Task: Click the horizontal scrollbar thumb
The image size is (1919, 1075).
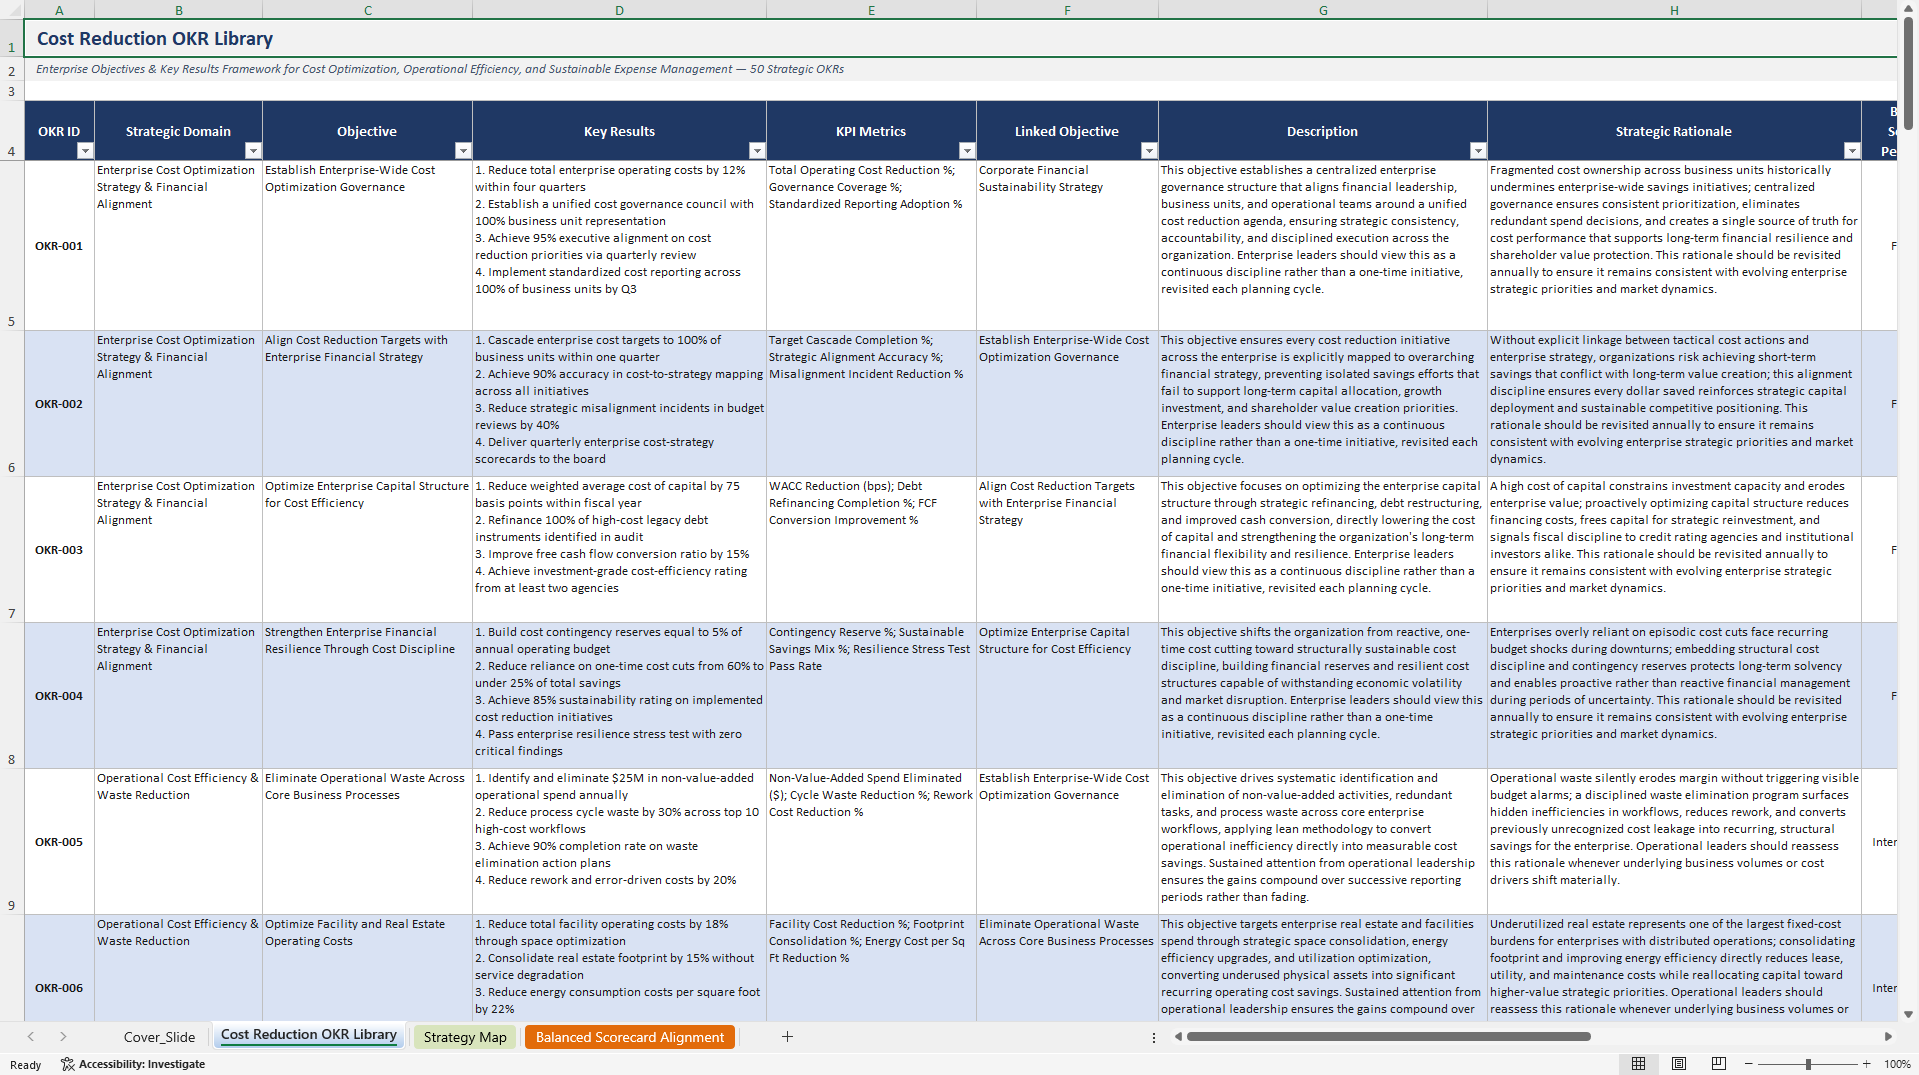Action: pyautogui.click(x=1388, y=1037)
